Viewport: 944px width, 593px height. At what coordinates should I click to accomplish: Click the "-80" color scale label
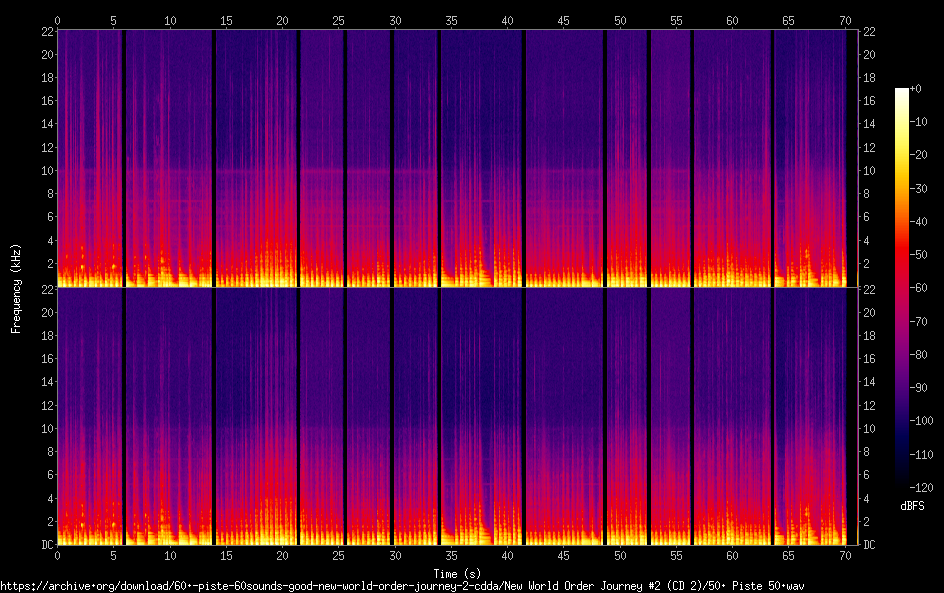point(918,355)
